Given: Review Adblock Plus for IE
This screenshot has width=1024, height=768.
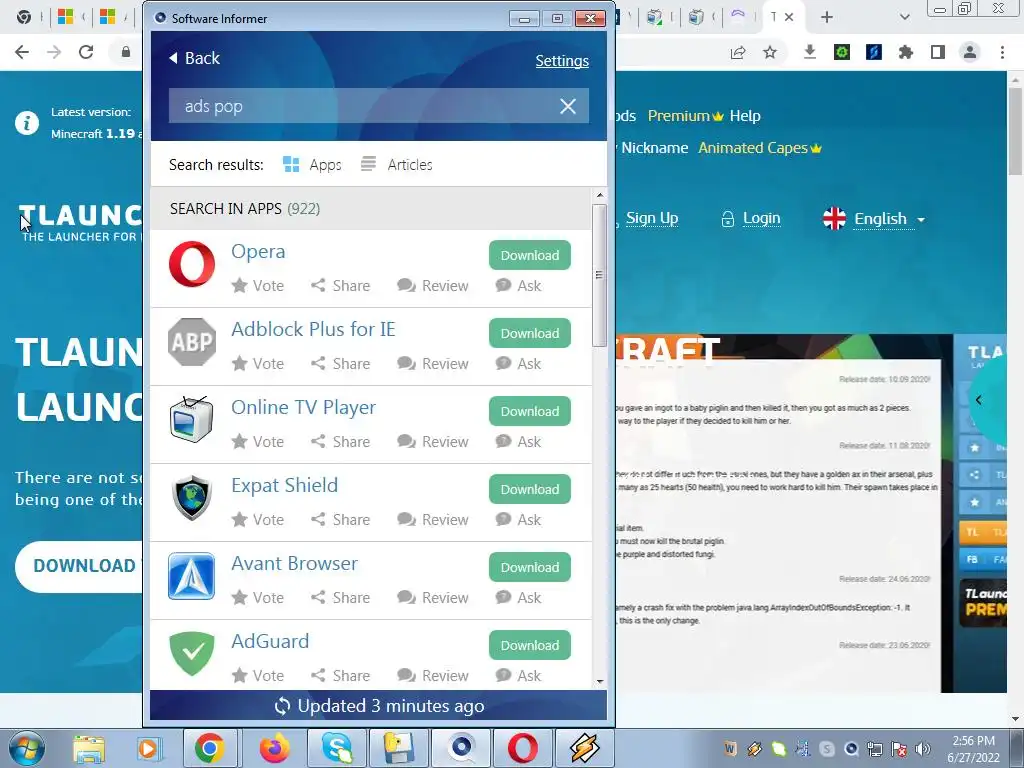Looking at the screenshot, I should pyautogui.click(x=432, y=364).
